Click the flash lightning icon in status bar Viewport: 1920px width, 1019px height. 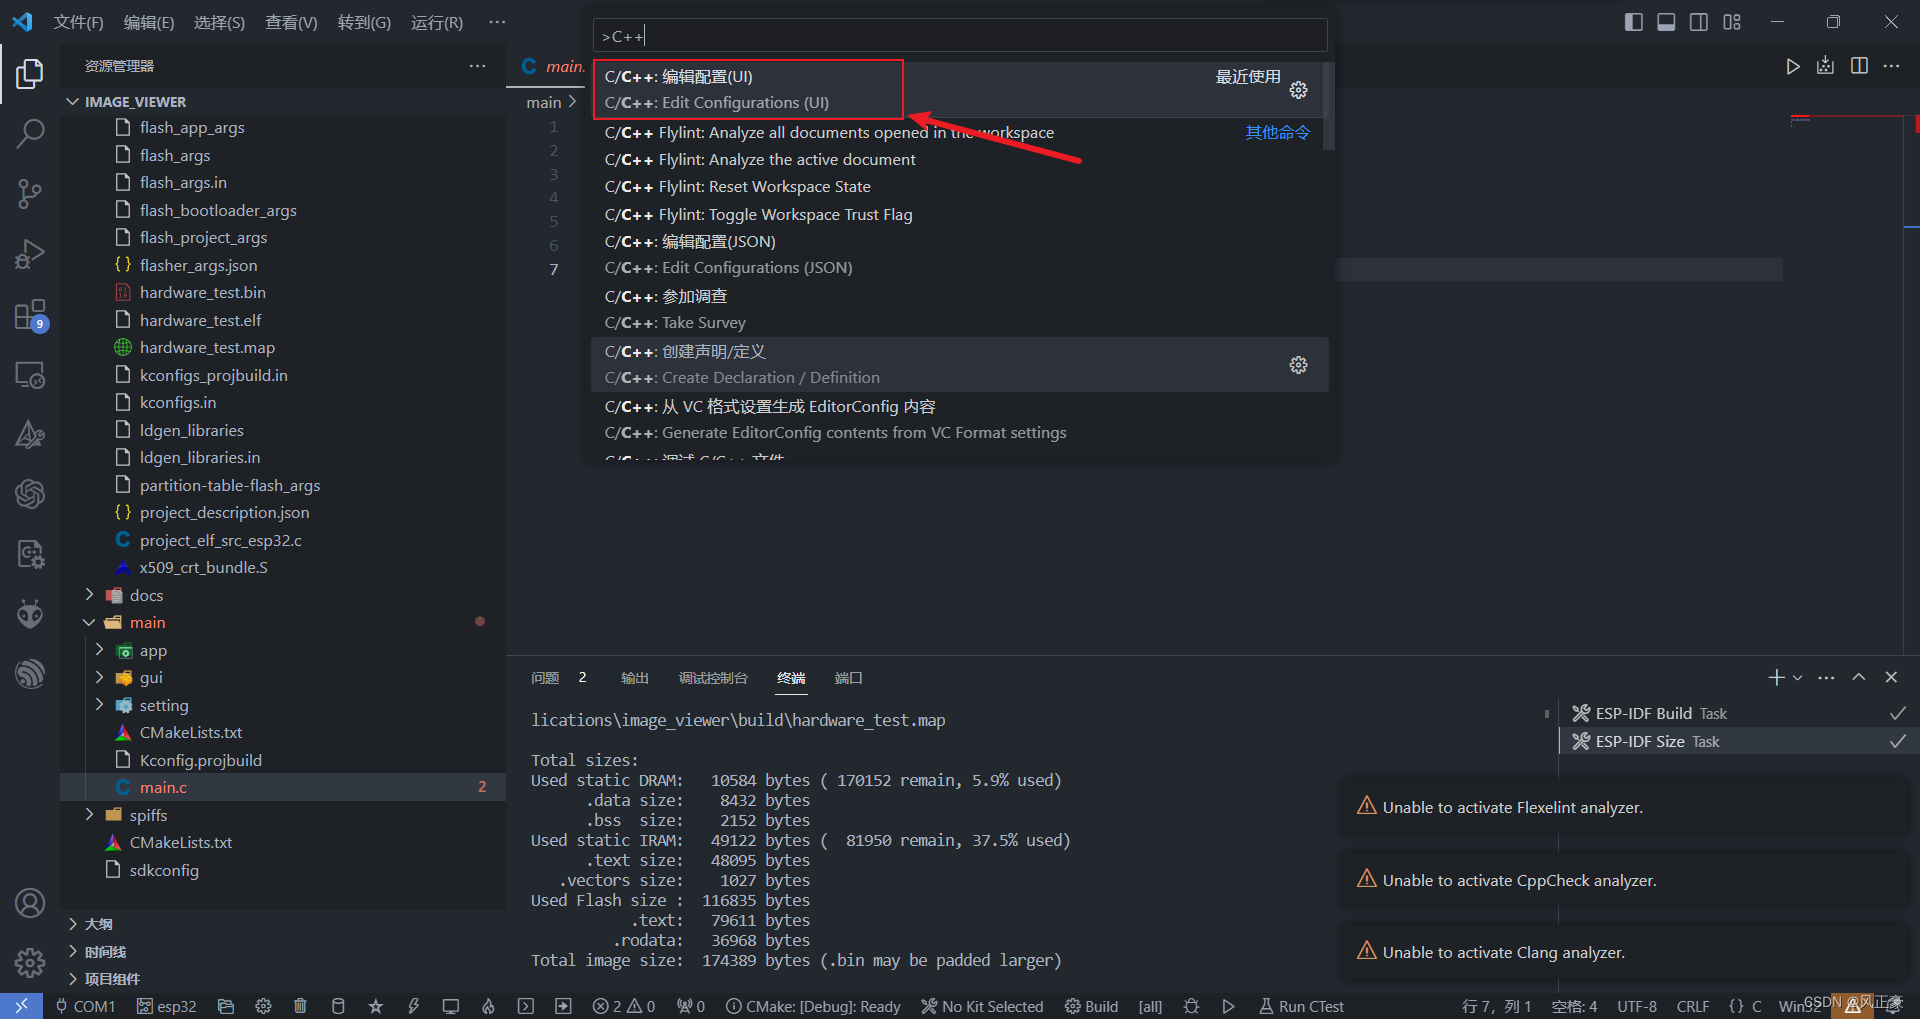point(413,1006)
